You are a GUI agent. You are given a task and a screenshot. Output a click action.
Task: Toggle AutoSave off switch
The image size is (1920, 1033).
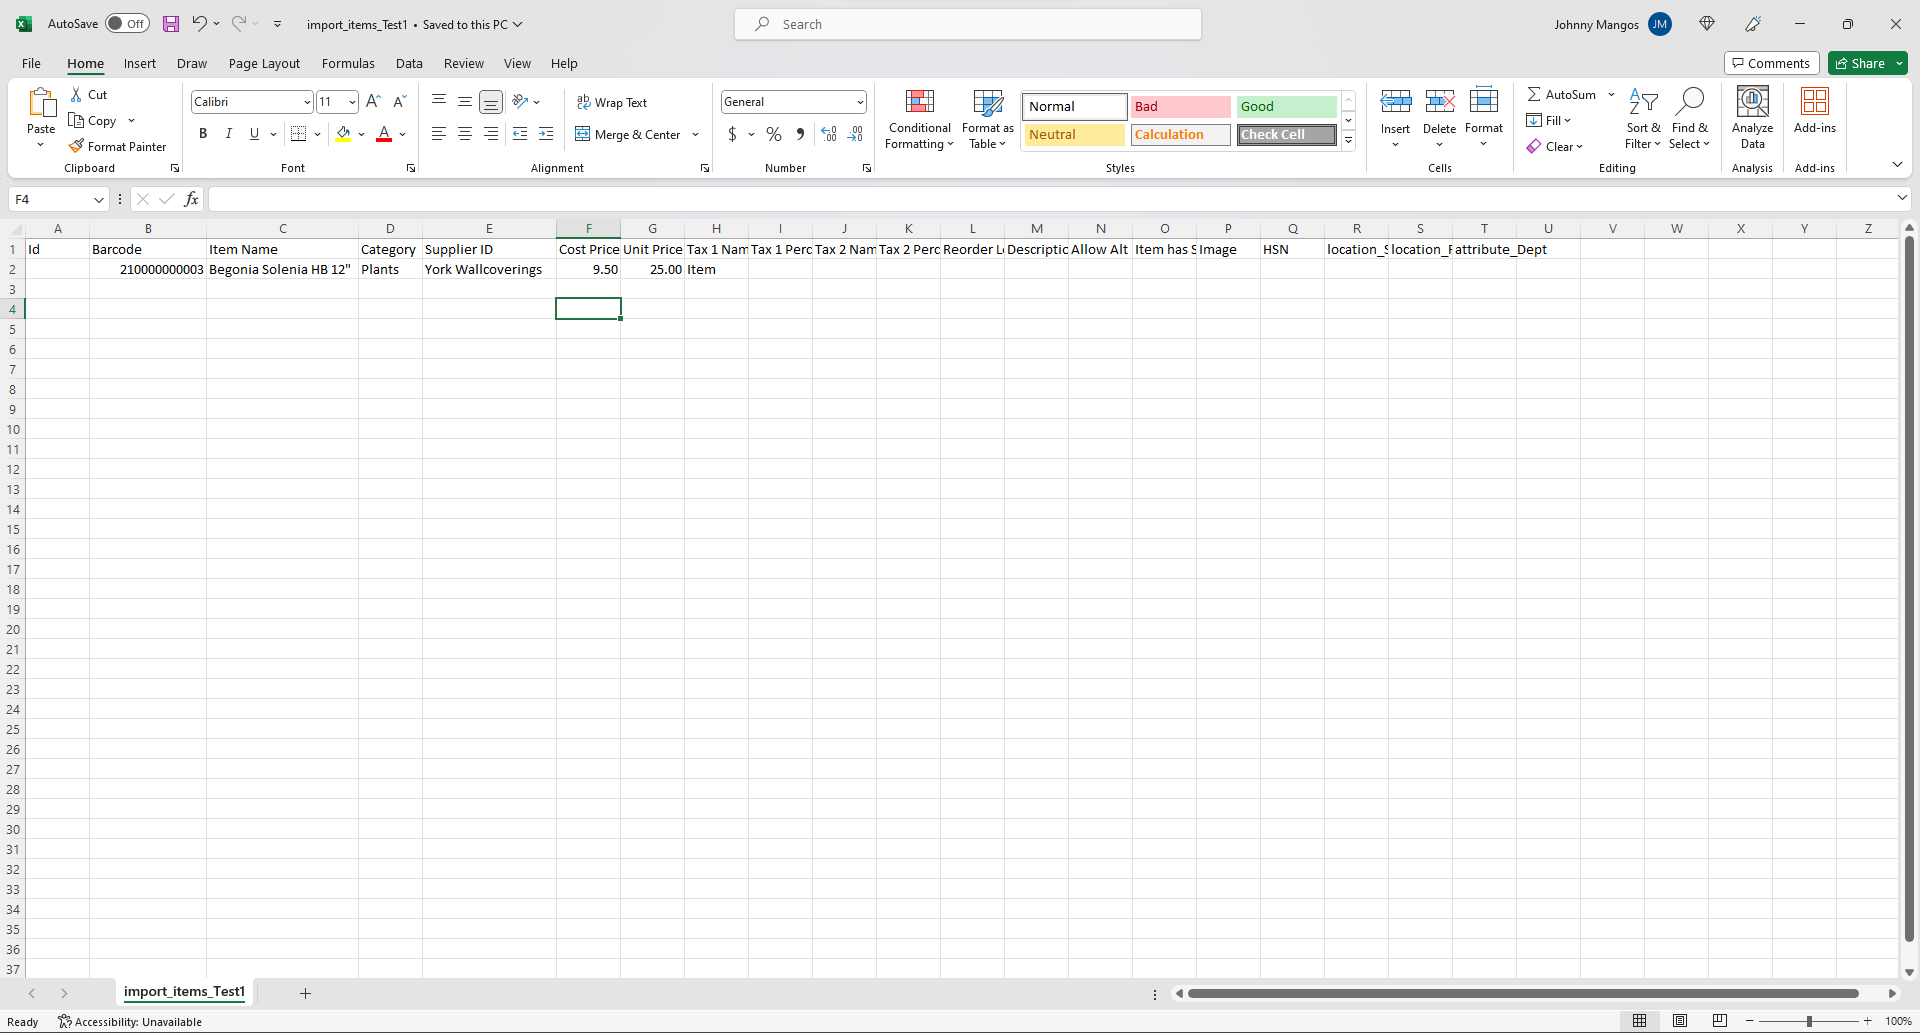point(127,23)
